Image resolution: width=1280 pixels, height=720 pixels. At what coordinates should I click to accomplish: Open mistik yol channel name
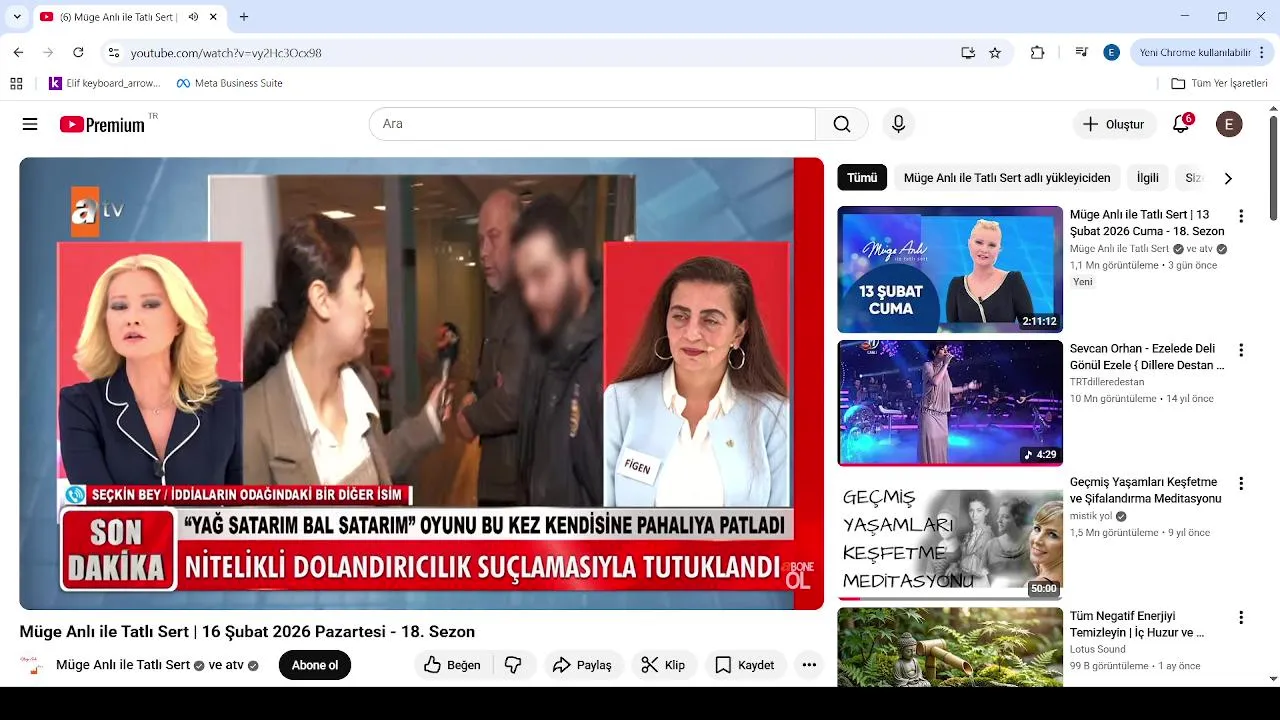point(1091,516)
